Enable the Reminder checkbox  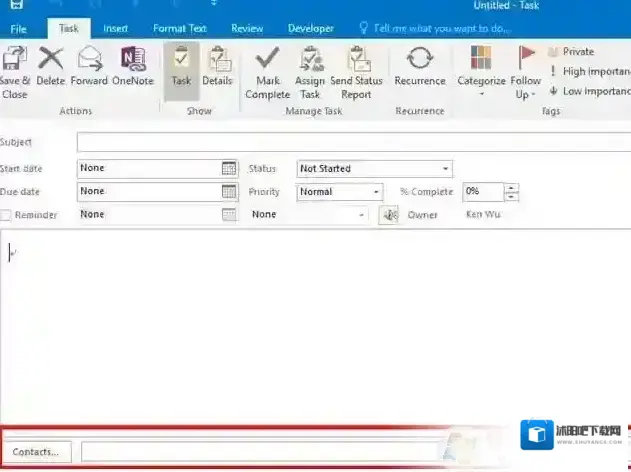pyautogui.click(x=7, y=215)
